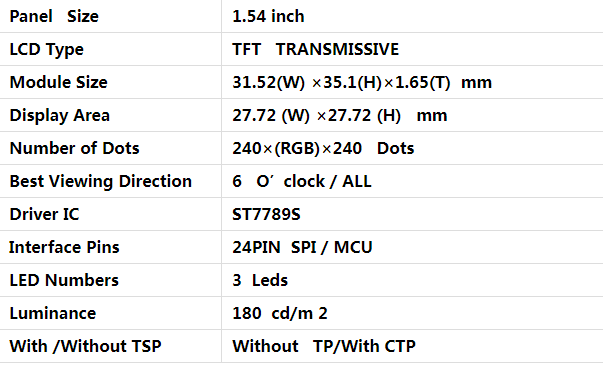Select the 180 cd/m 2 luminance value
603x366 pixels.
[280, 314]
